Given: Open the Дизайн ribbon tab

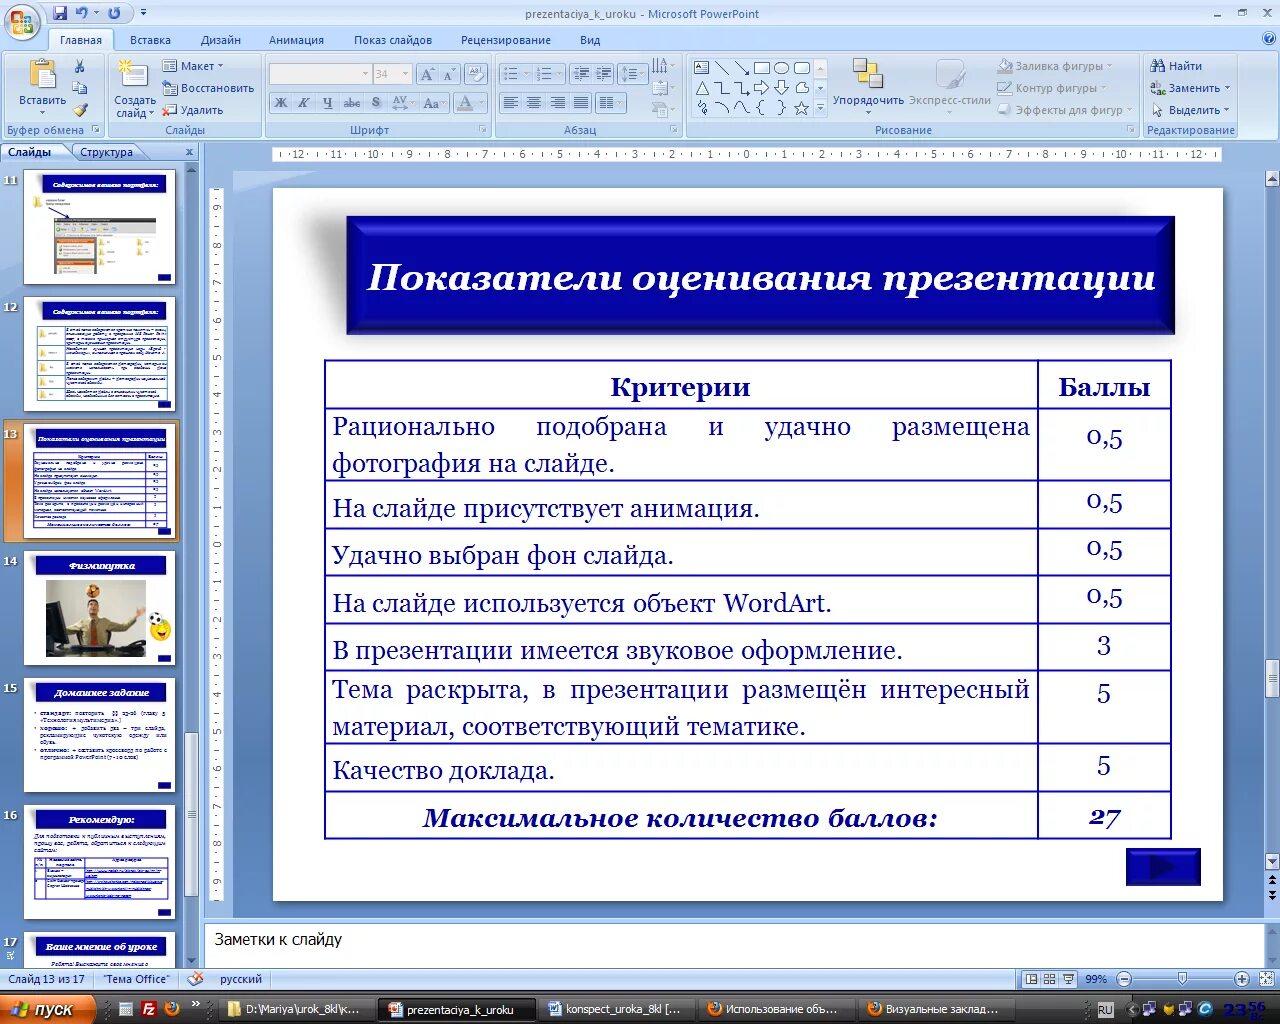Looking at the screenshot, I should [221, 40].
